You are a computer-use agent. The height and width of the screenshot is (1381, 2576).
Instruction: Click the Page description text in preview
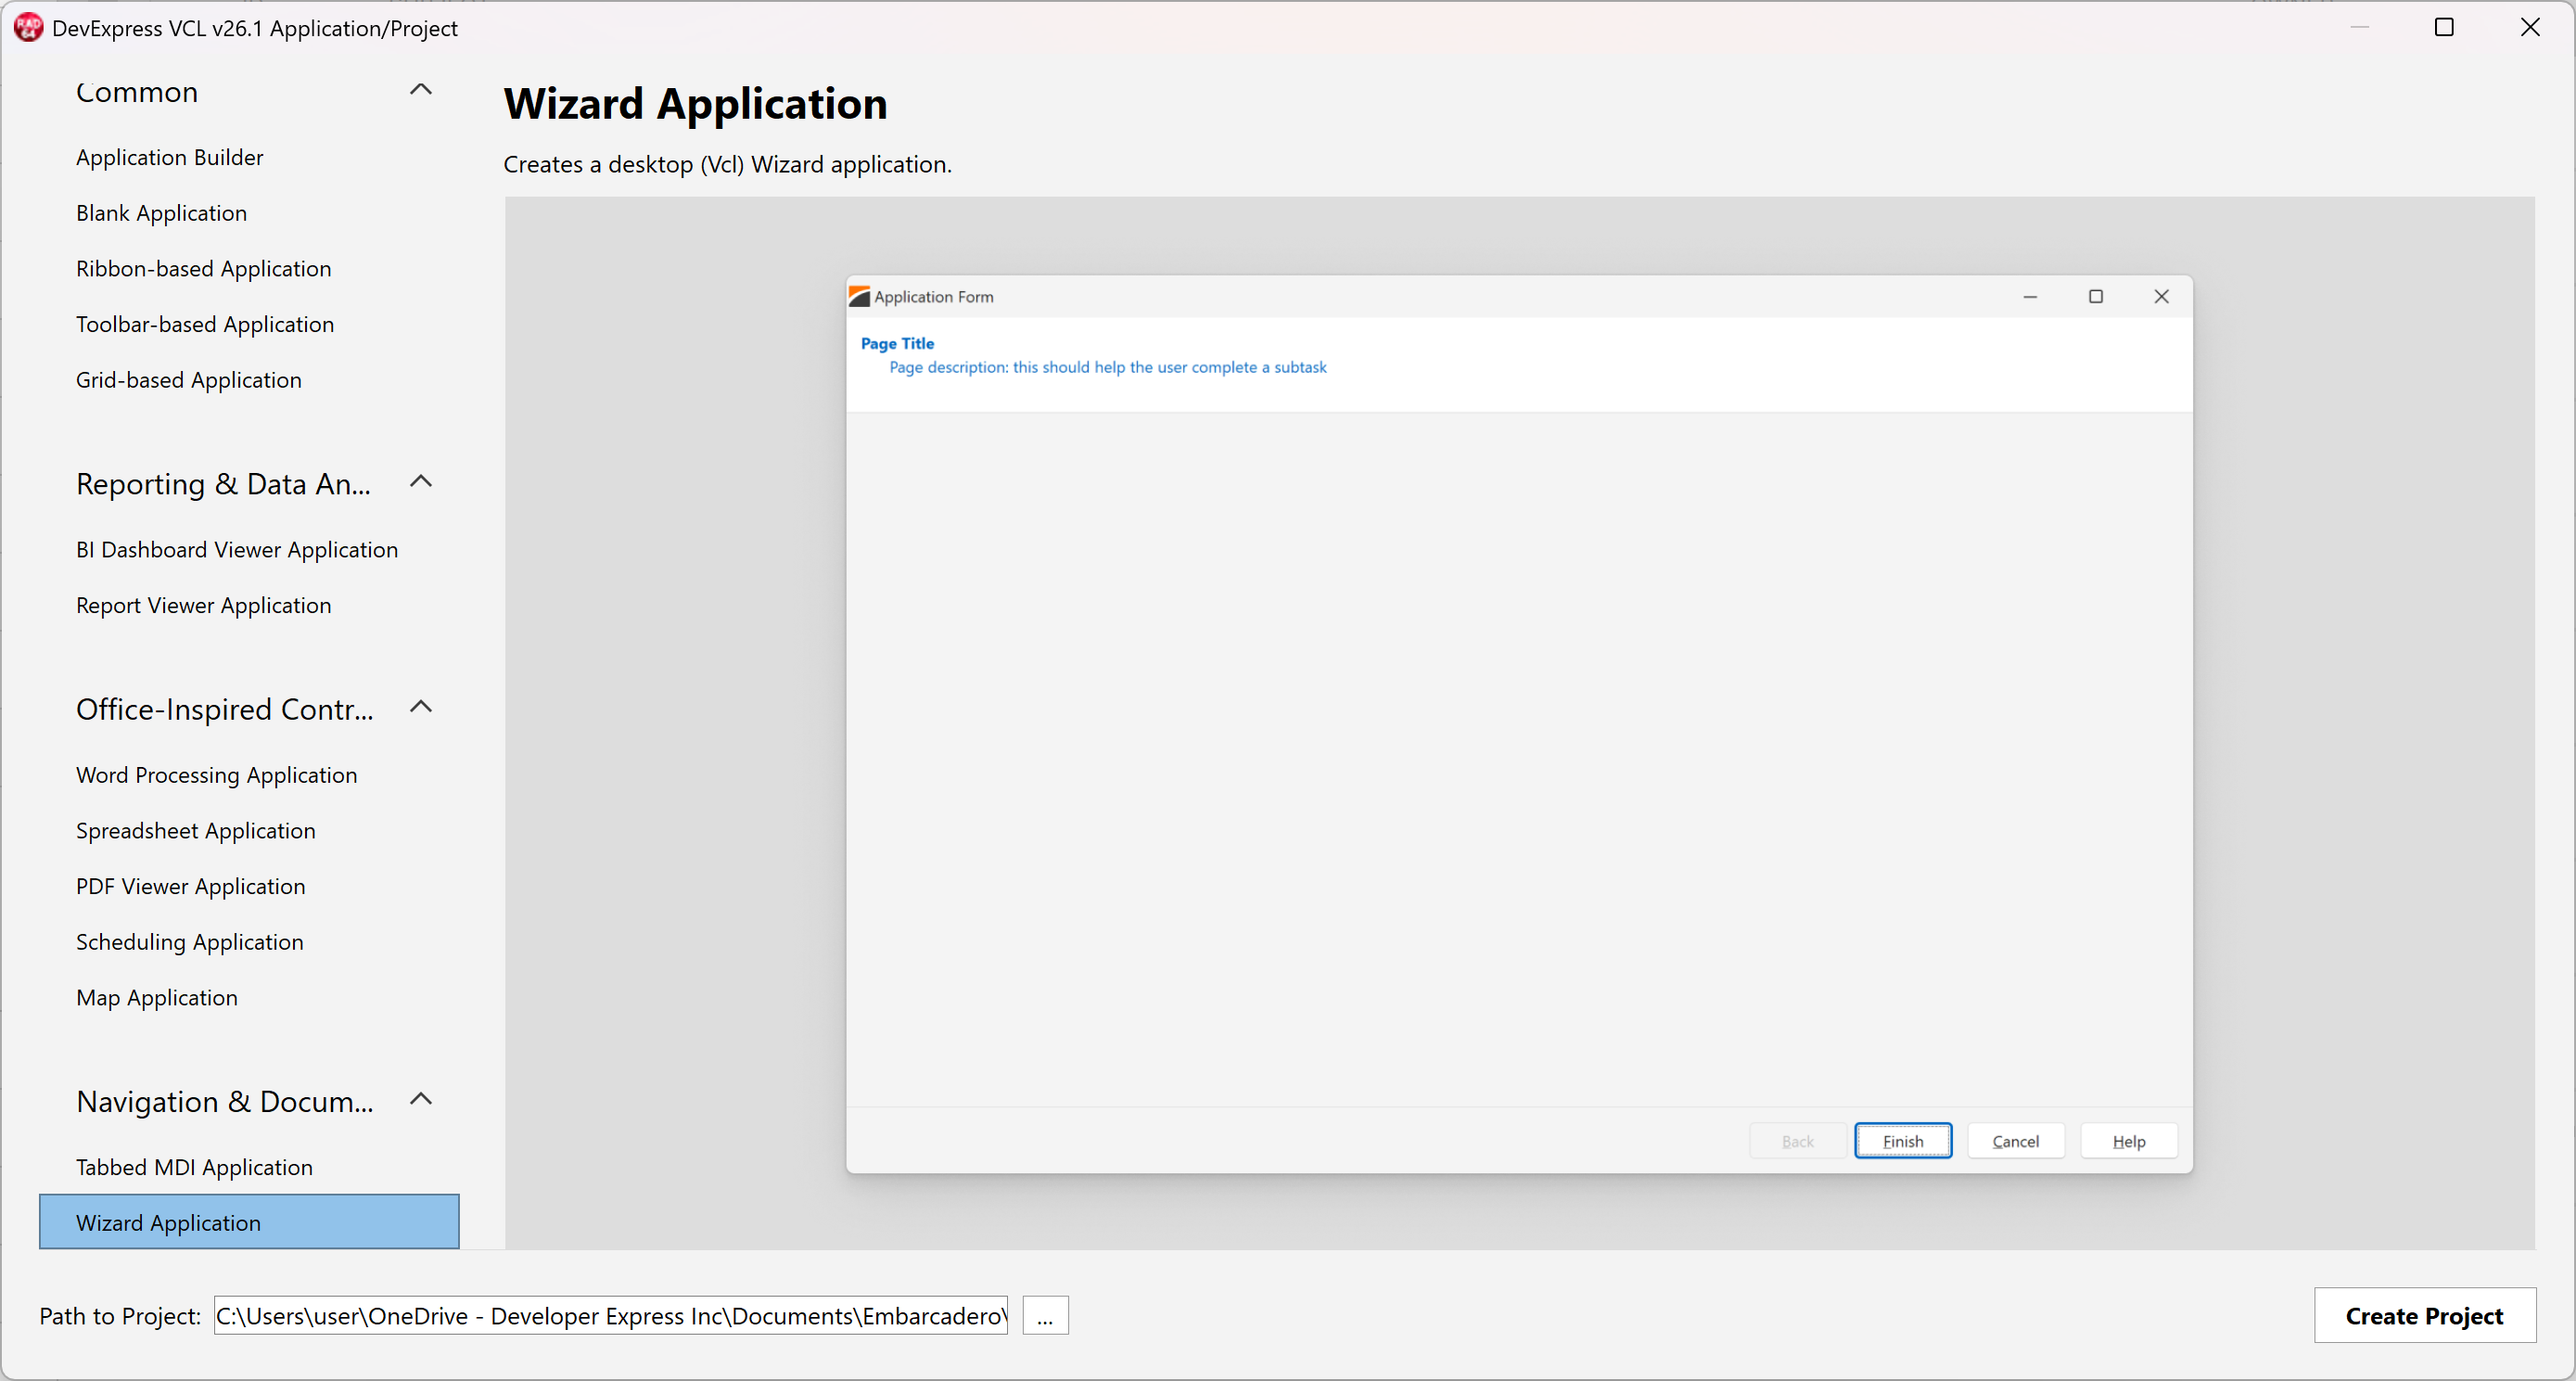pyautogui.click(x=1107, y=367)
